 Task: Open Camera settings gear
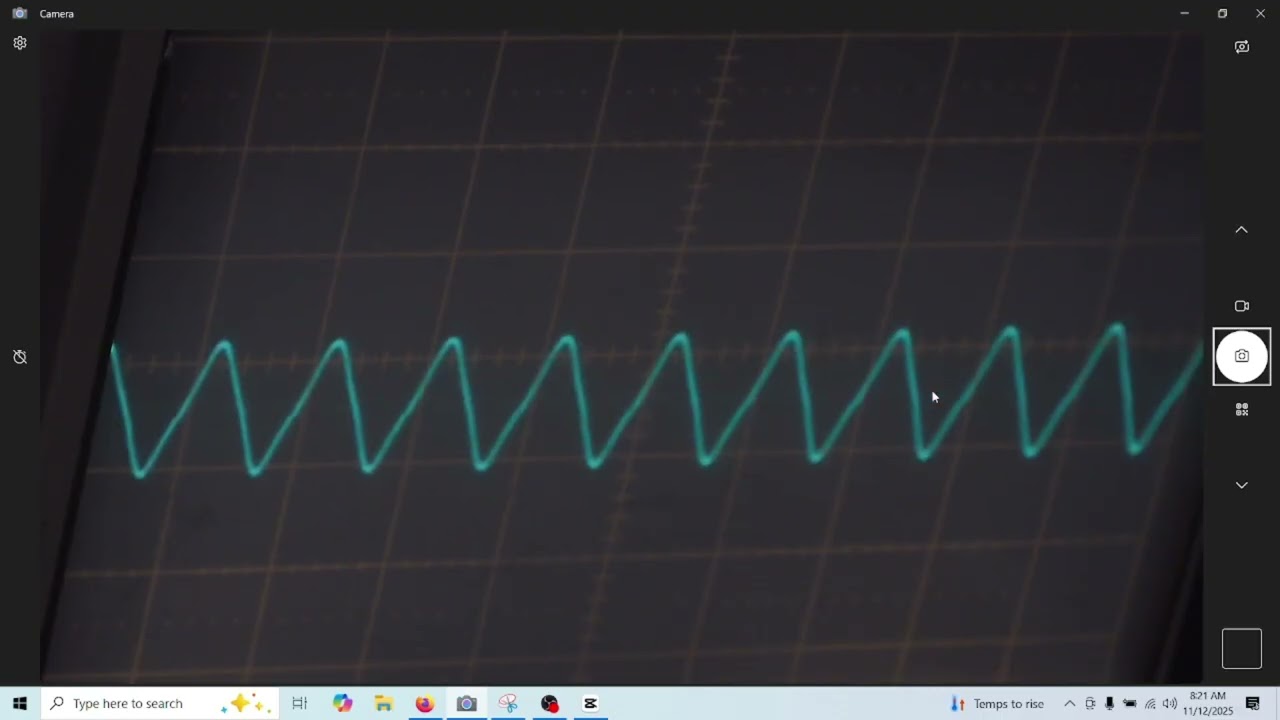point(20,43)
